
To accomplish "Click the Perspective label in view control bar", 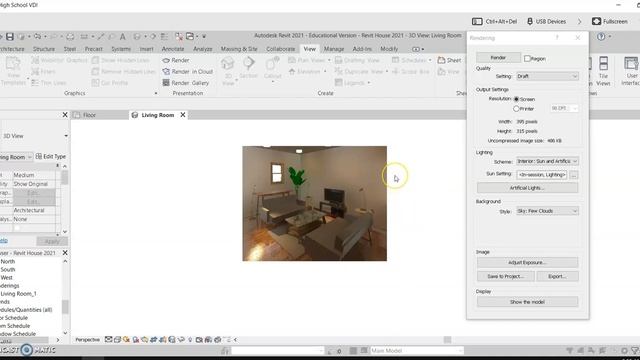I will pyautogui.click(x=87, y=340).
